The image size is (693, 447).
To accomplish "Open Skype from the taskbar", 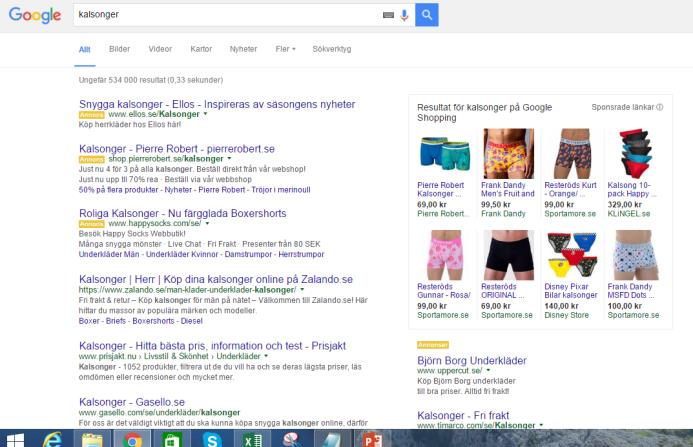I will click(212, 439).
